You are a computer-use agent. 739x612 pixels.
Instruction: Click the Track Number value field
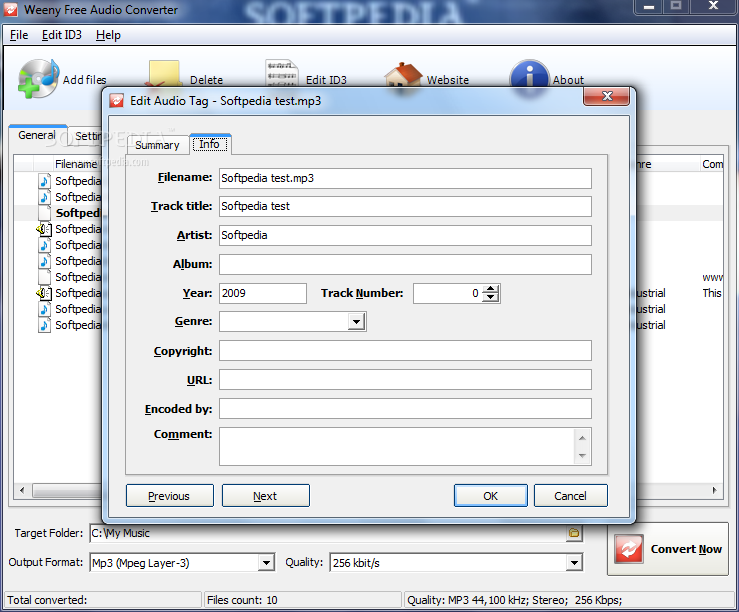pyautogui.click(x=448, y=293)
